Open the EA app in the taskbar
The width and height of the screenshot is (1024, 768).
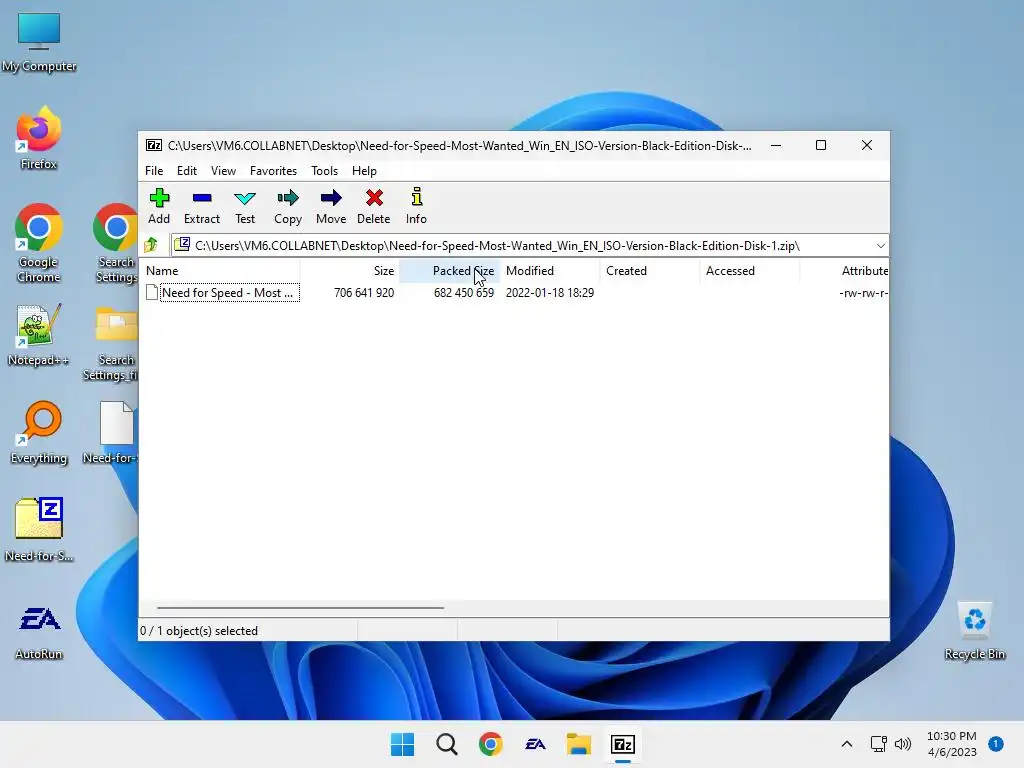[535, 744]
